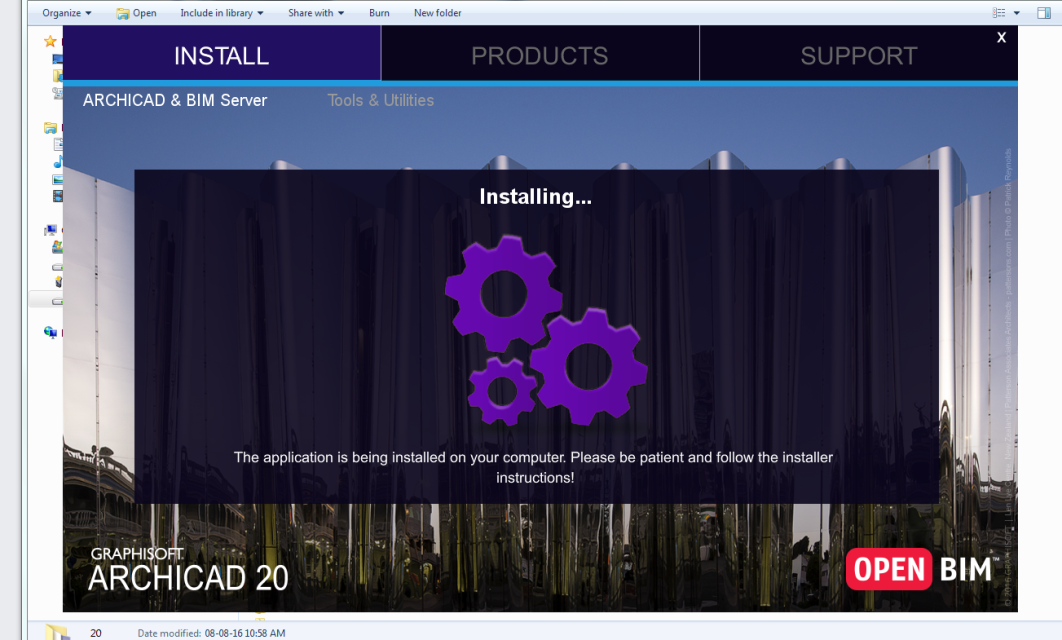Close the ARCHICAD installer with X
Screen dimensions: 1062x640
1001,37
